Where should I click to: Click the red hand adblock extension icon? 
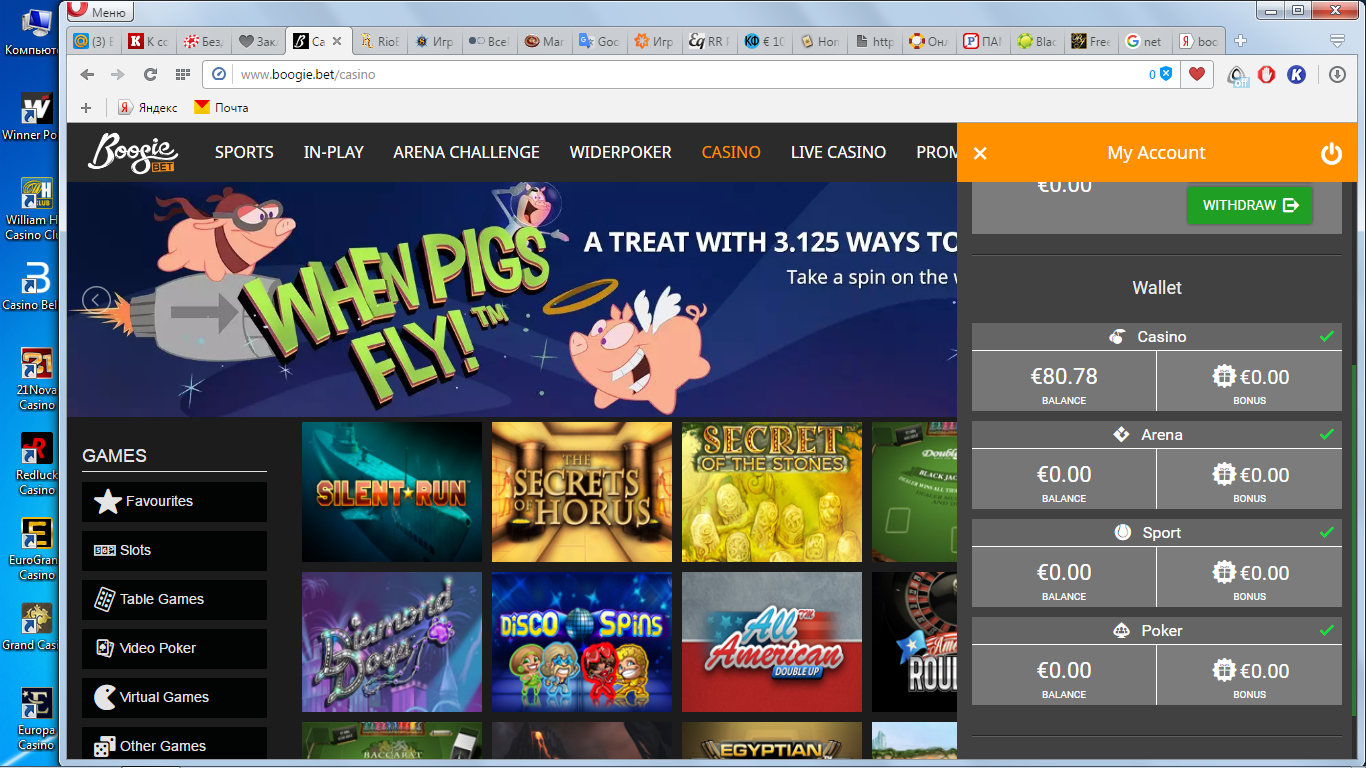pos(1267,74)
